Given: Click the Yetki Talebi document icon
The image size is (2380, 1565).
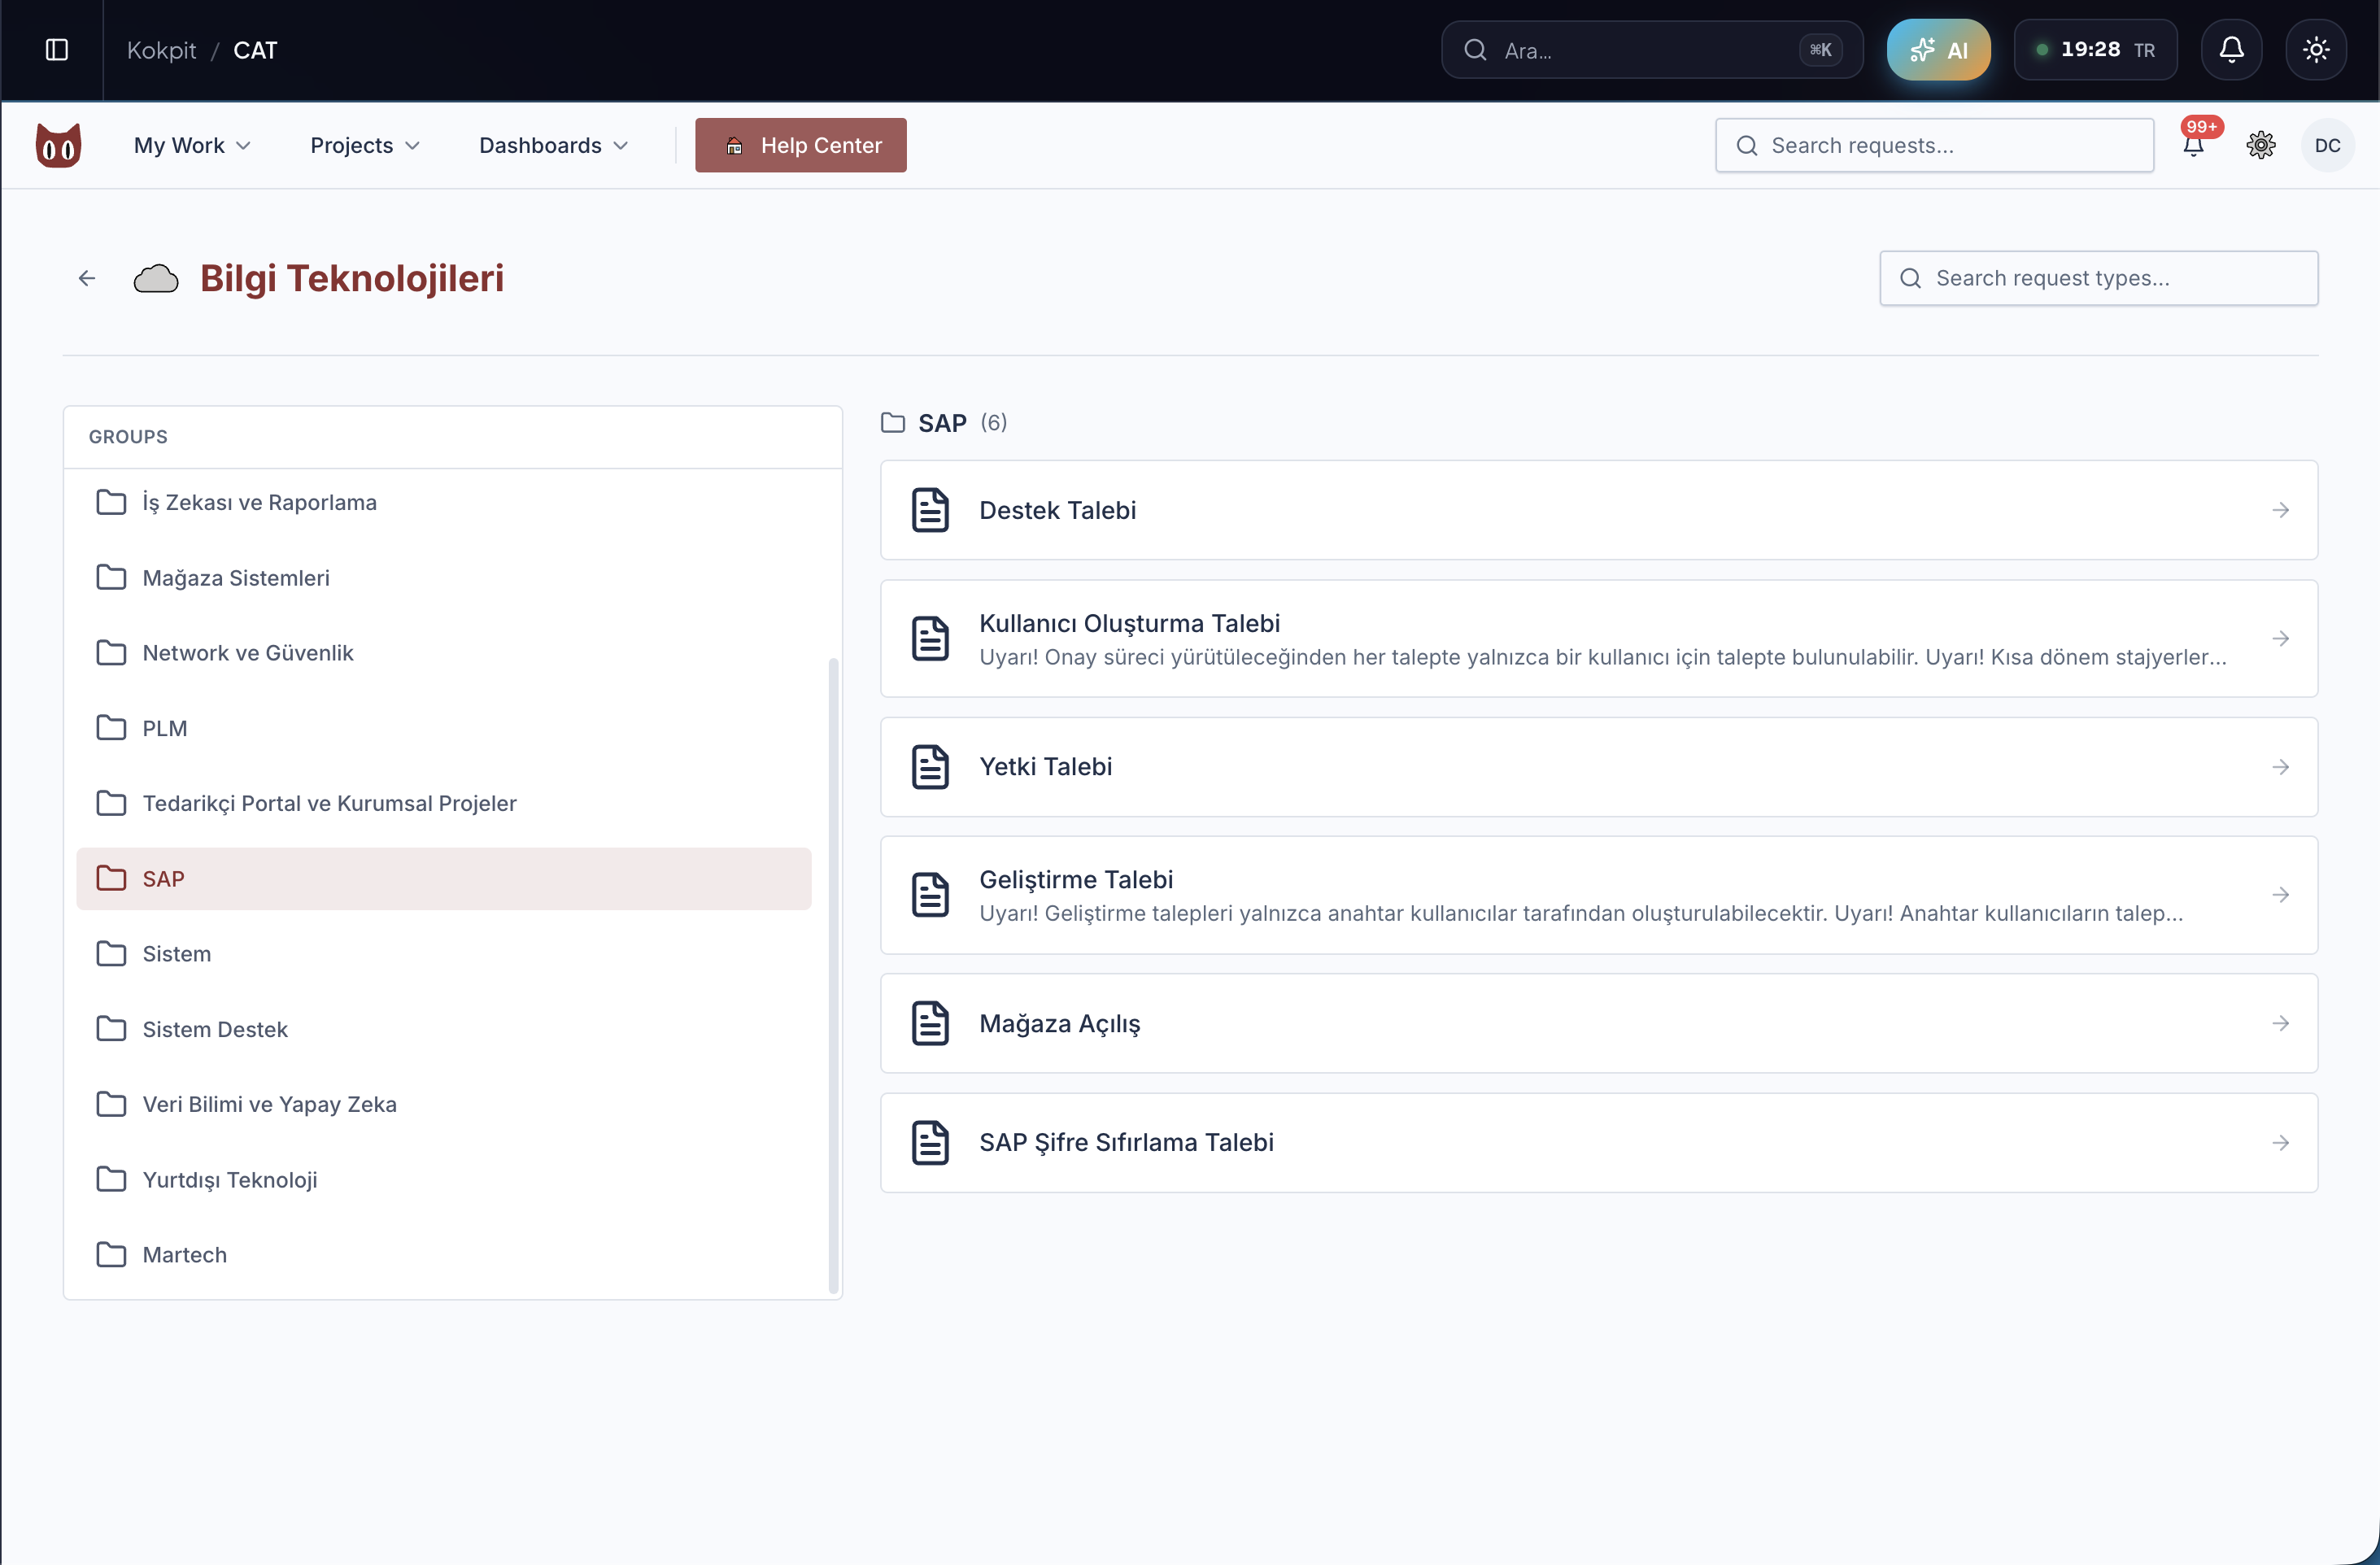Looking at the screenshot, I should [930, 767].
